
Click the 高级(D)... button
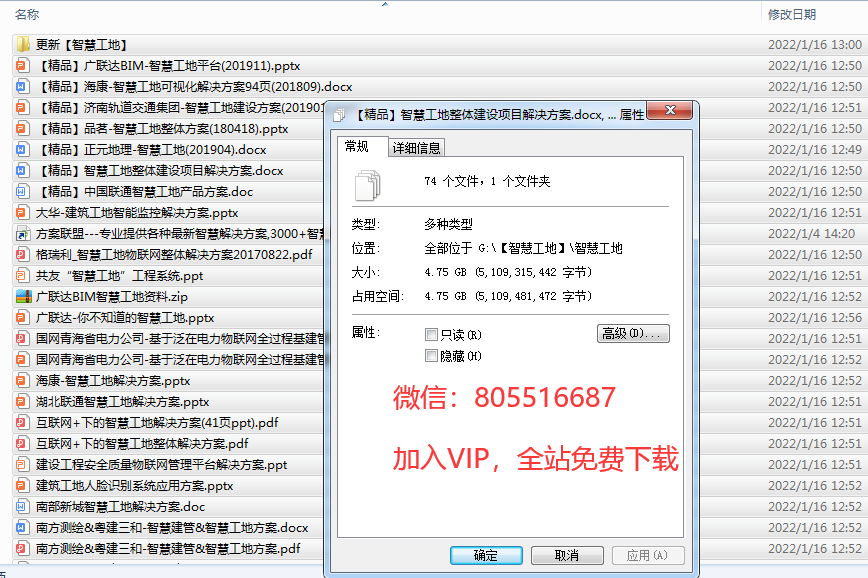(633, 333)
